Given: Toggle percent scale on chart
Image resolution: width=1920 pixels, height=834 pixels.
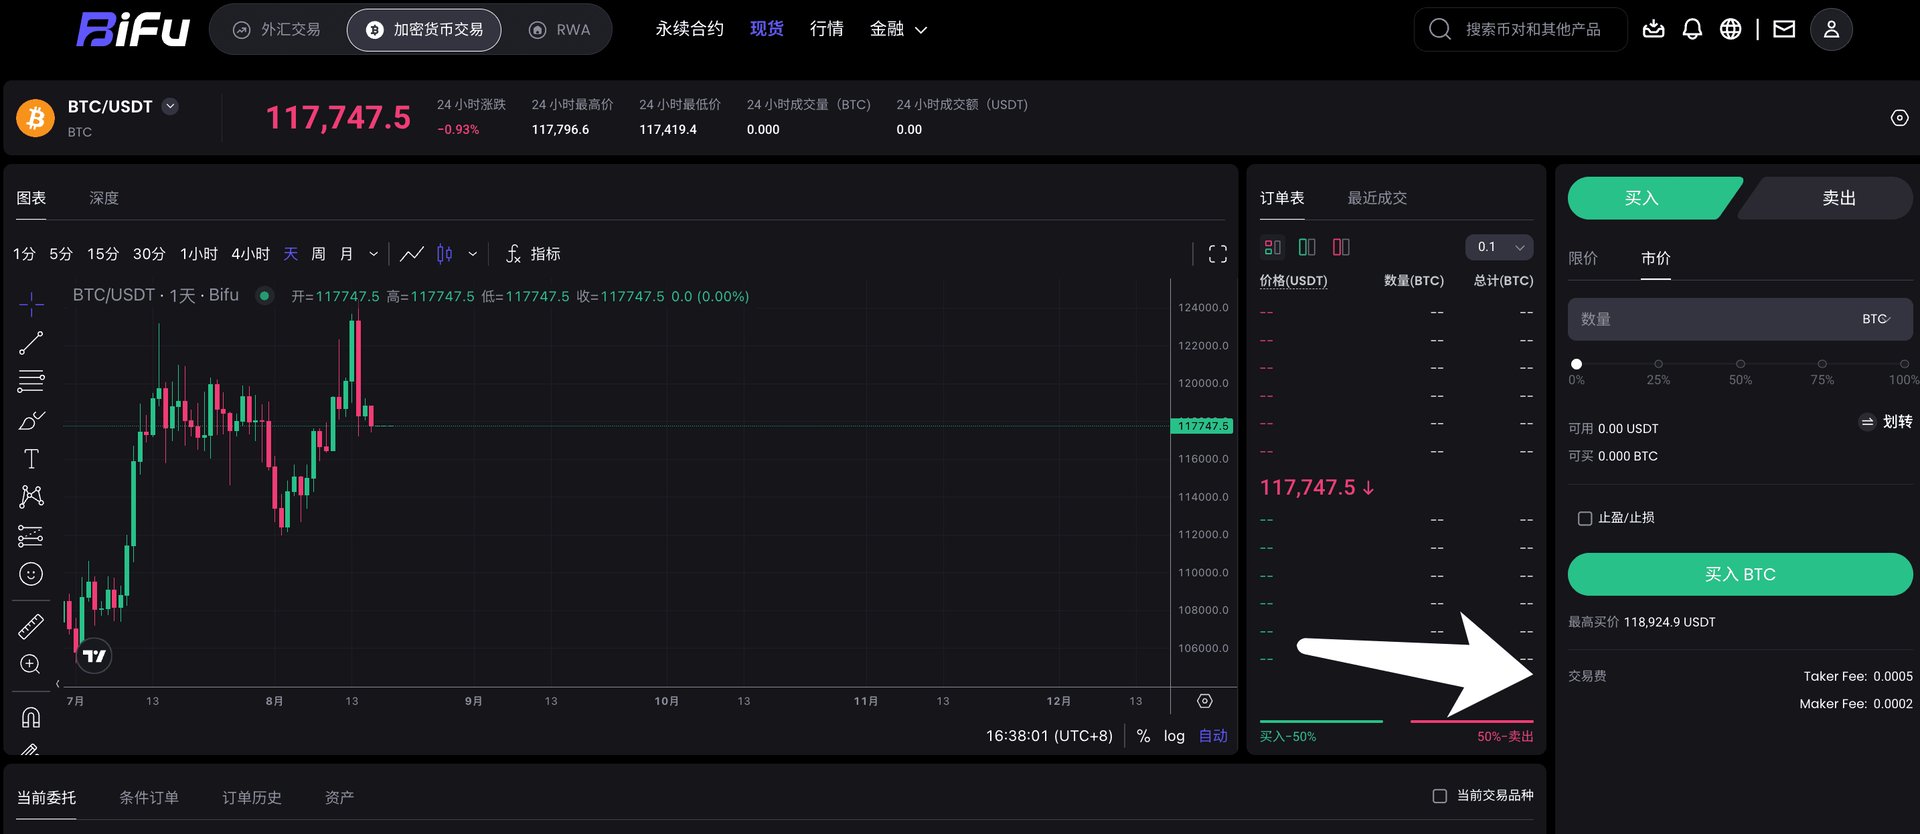Looking at the screenshot, I should click(x=1143, y=736).
